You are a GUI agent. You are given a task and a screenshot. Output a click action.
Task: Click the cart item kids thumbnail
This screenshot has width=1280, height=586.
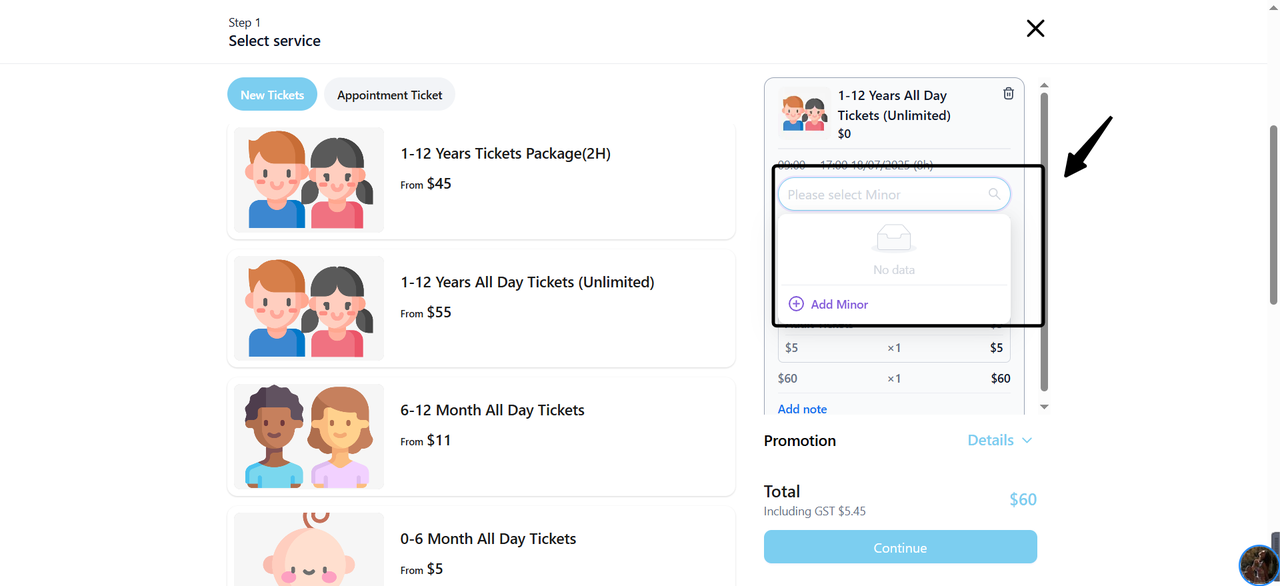pos(804,114)
